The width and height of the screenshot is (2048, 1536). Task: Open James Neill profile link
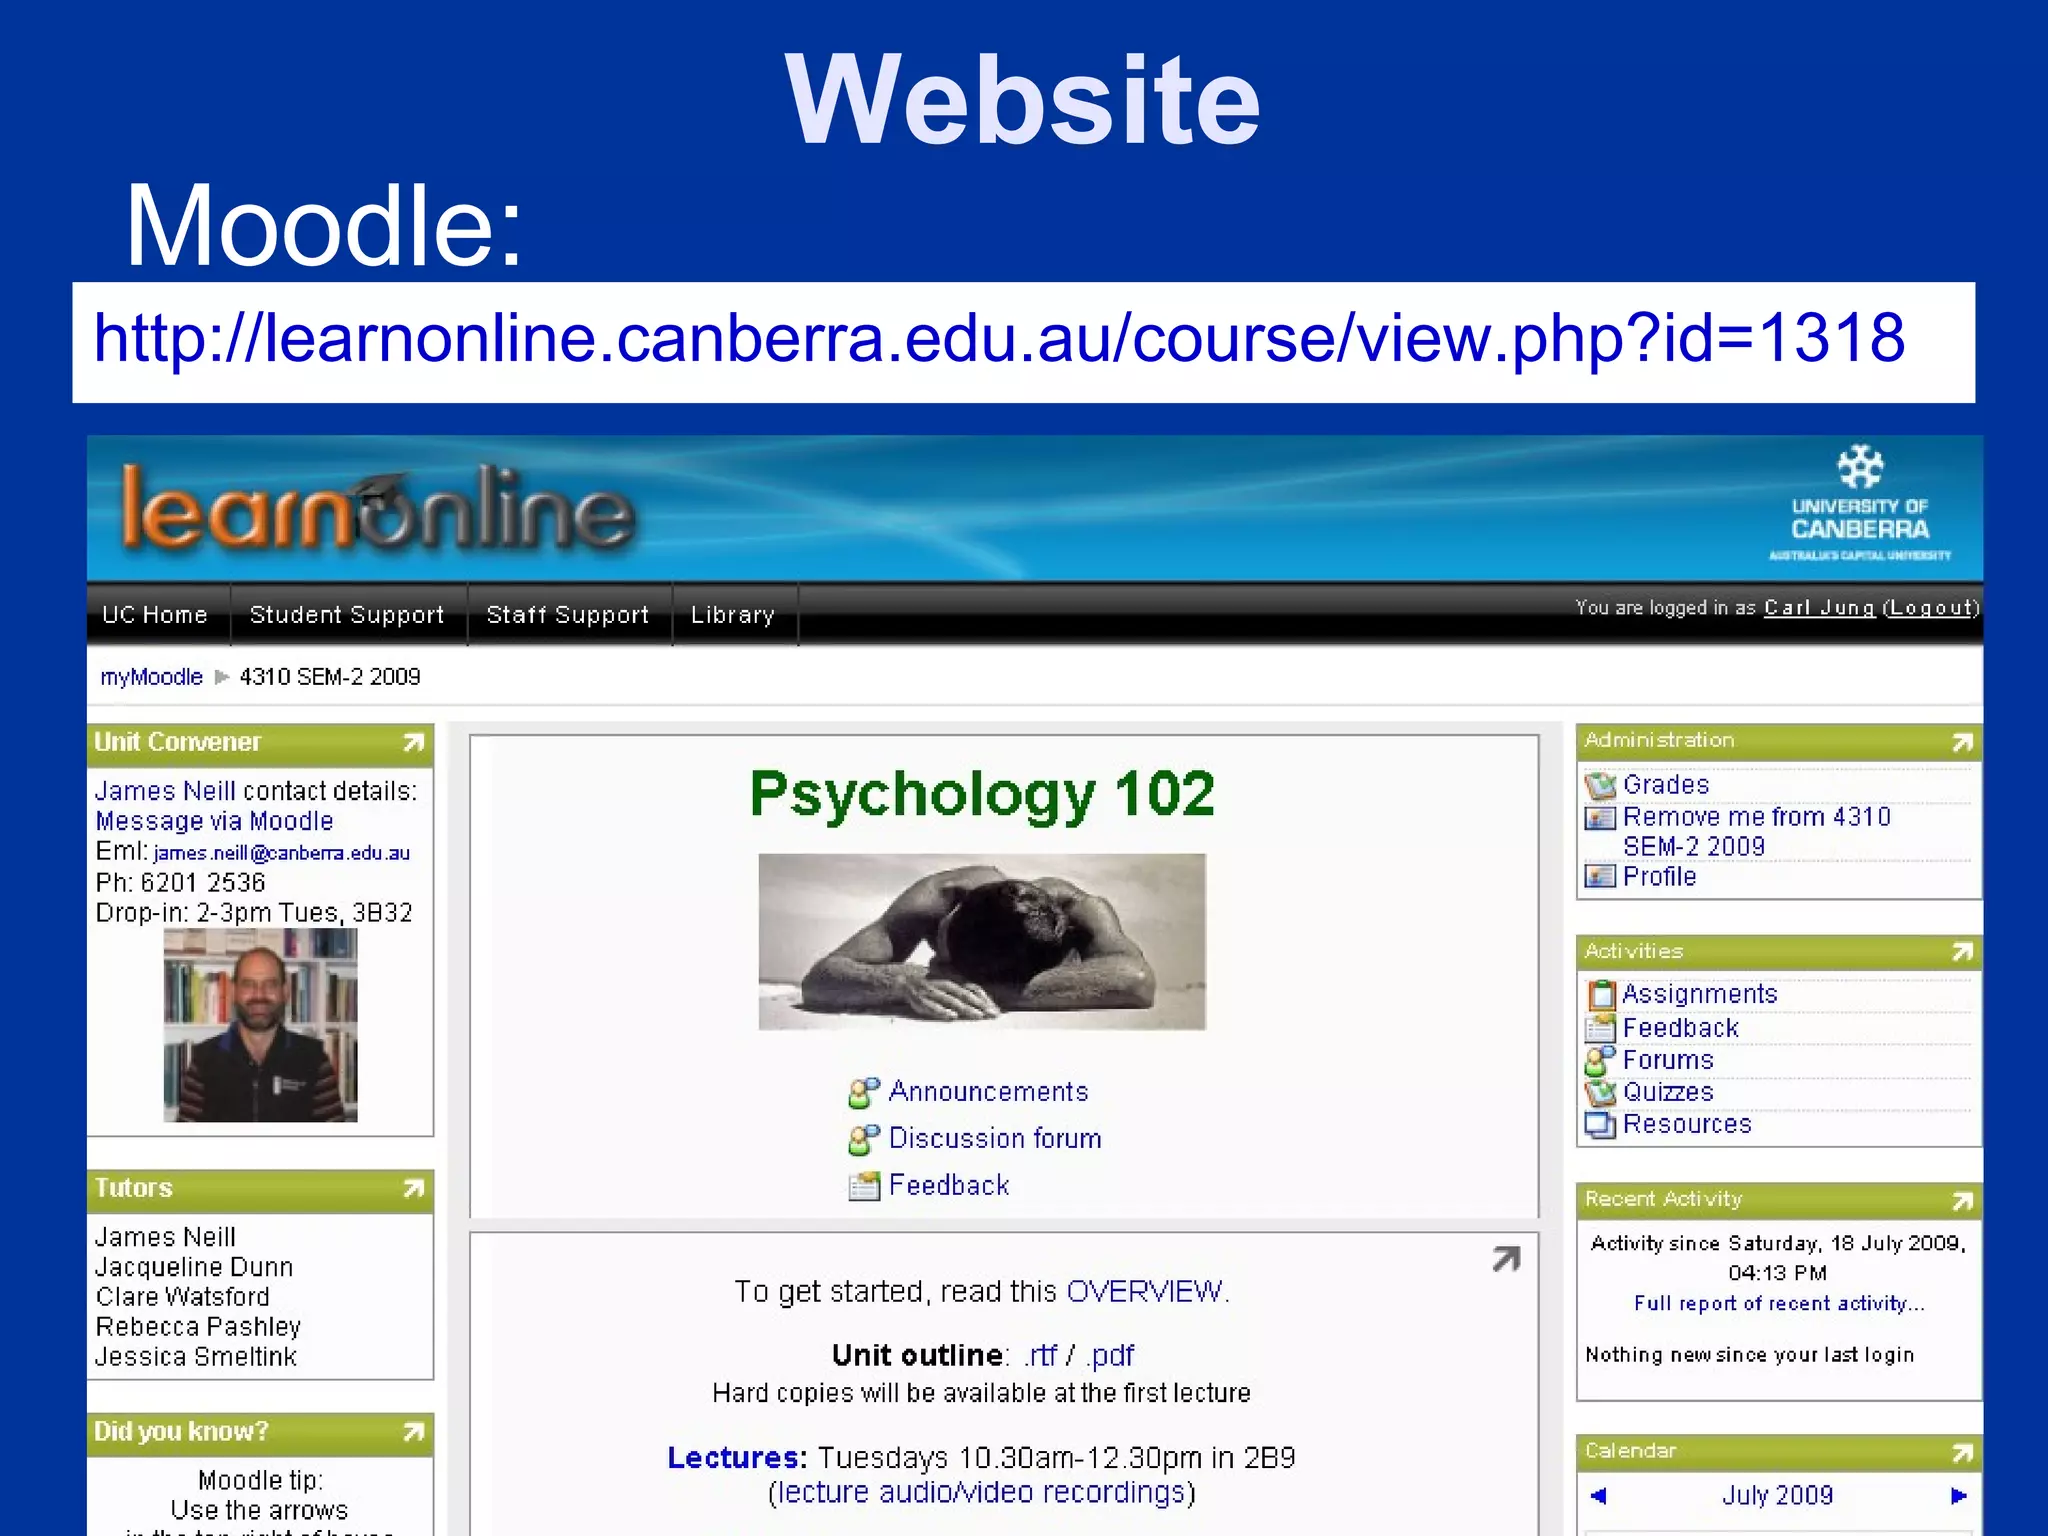[165, 791]
